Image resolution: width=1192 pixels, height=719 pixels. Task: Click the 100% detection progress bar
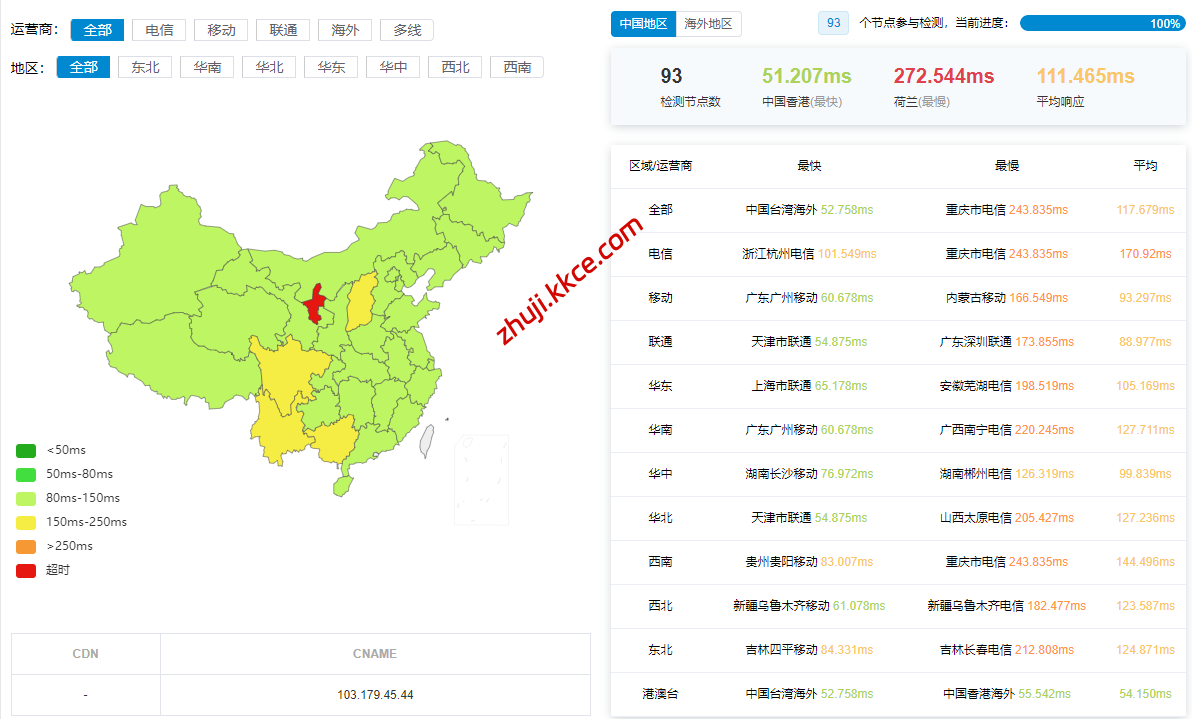tap(1102, 23)
